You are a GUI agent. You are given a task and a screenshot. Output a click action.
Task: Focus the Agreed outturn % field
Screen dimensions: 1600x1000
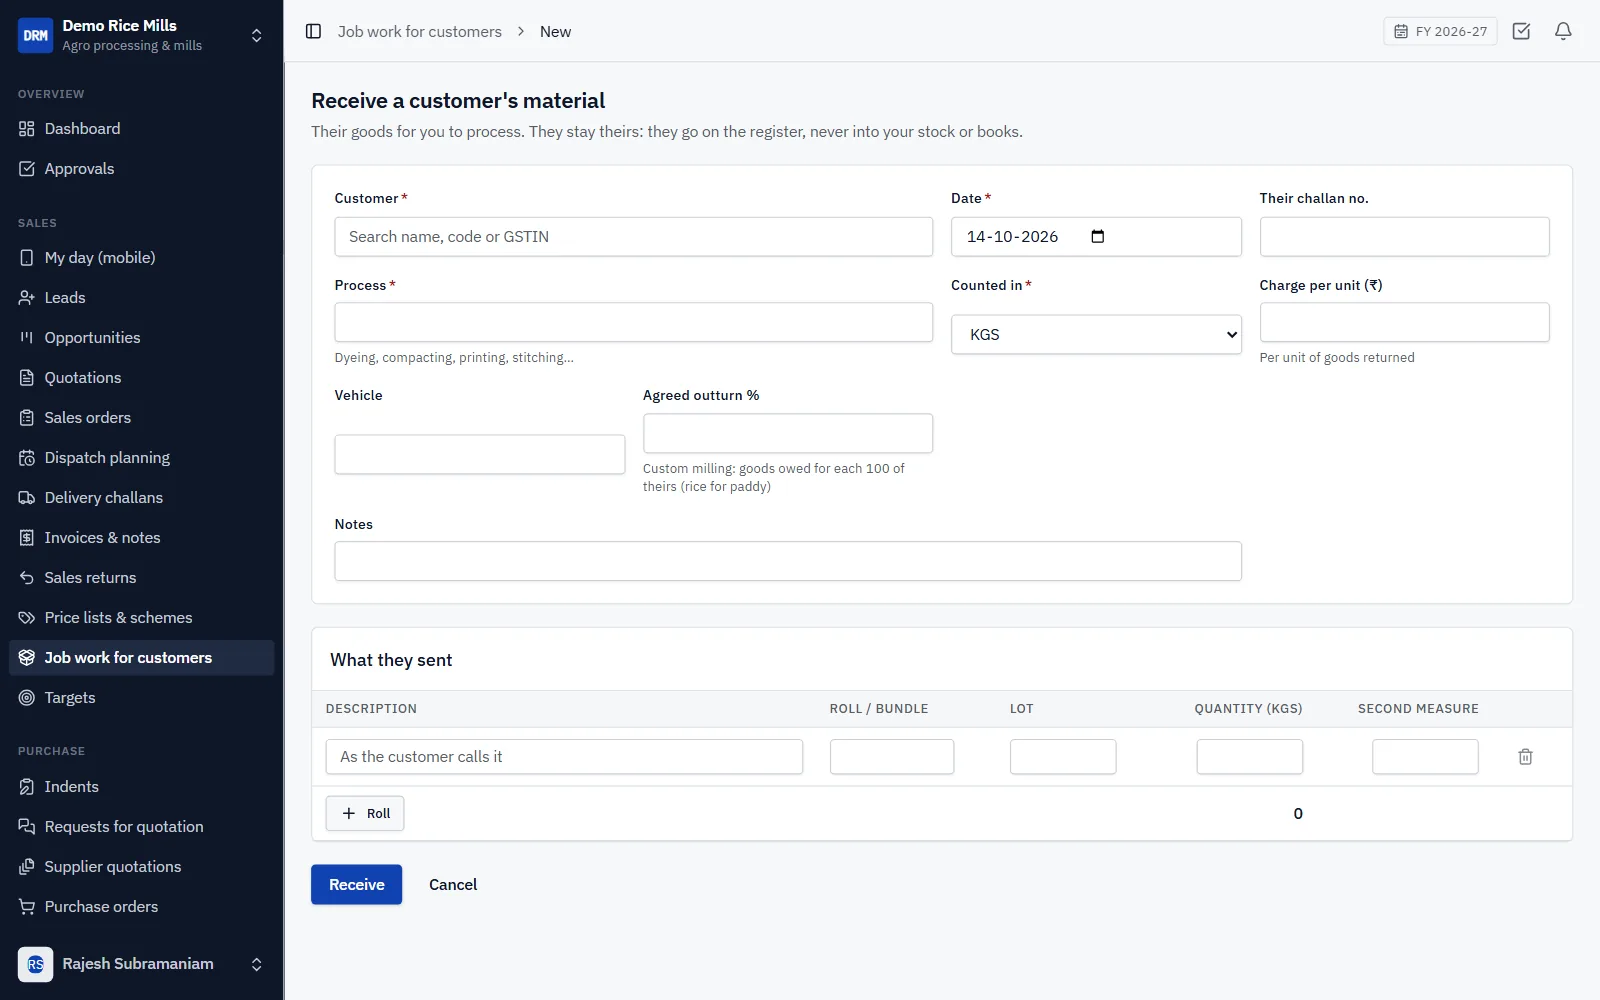[787, 433]
